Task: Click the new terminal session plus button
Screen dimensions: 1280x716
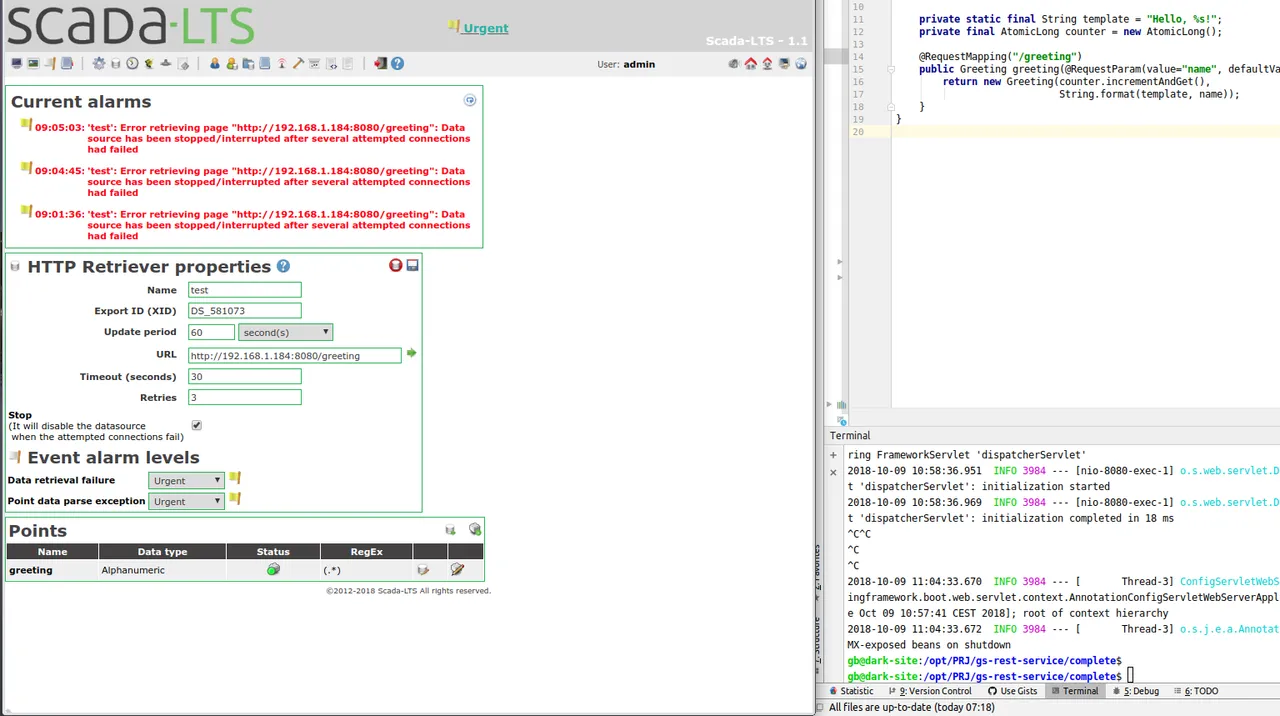Action: (x=833, y=455)
